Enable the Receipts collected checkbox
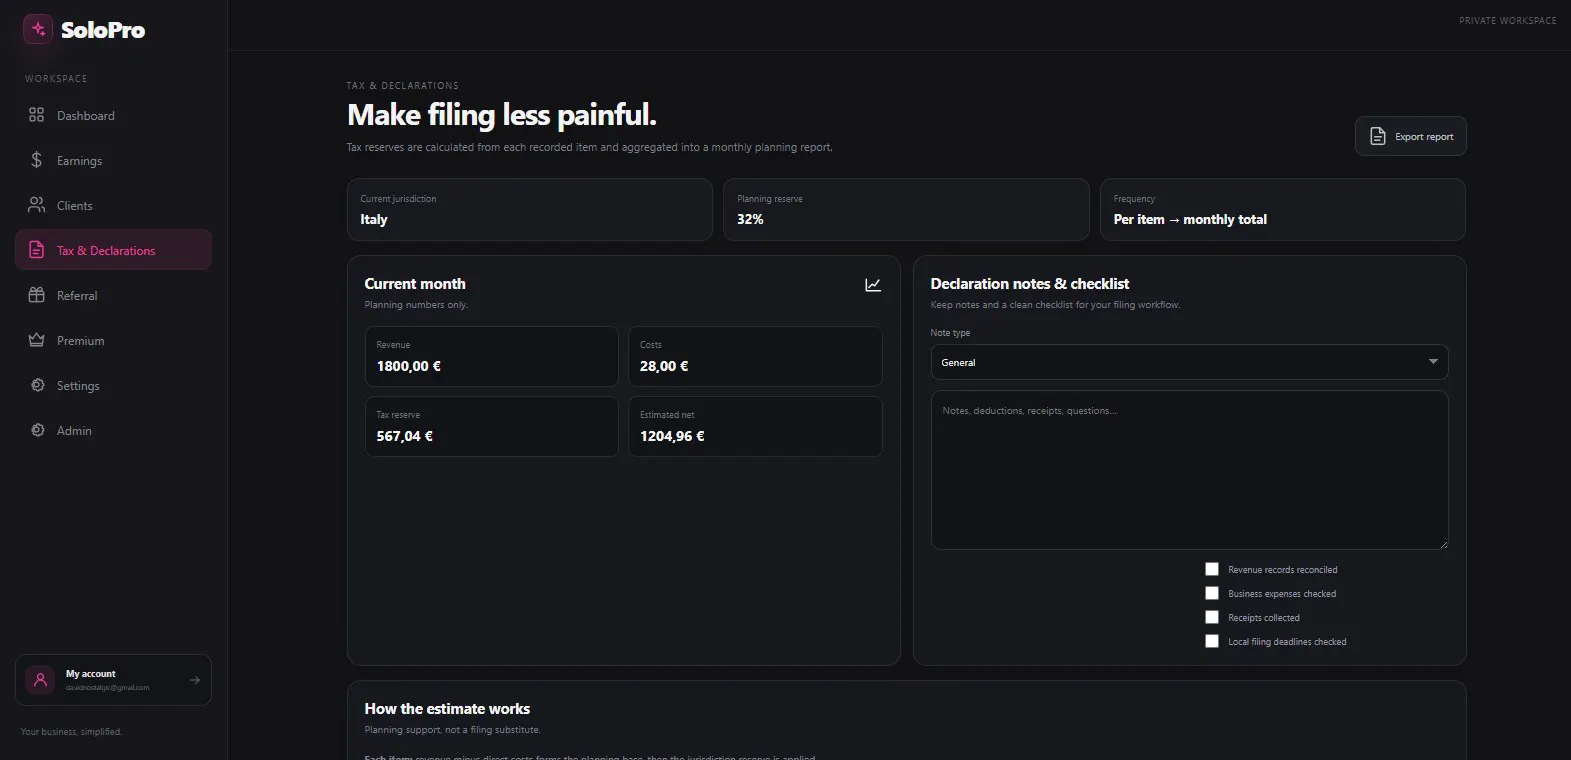This screenshot has width=1571, height=760. (1212, 617)
